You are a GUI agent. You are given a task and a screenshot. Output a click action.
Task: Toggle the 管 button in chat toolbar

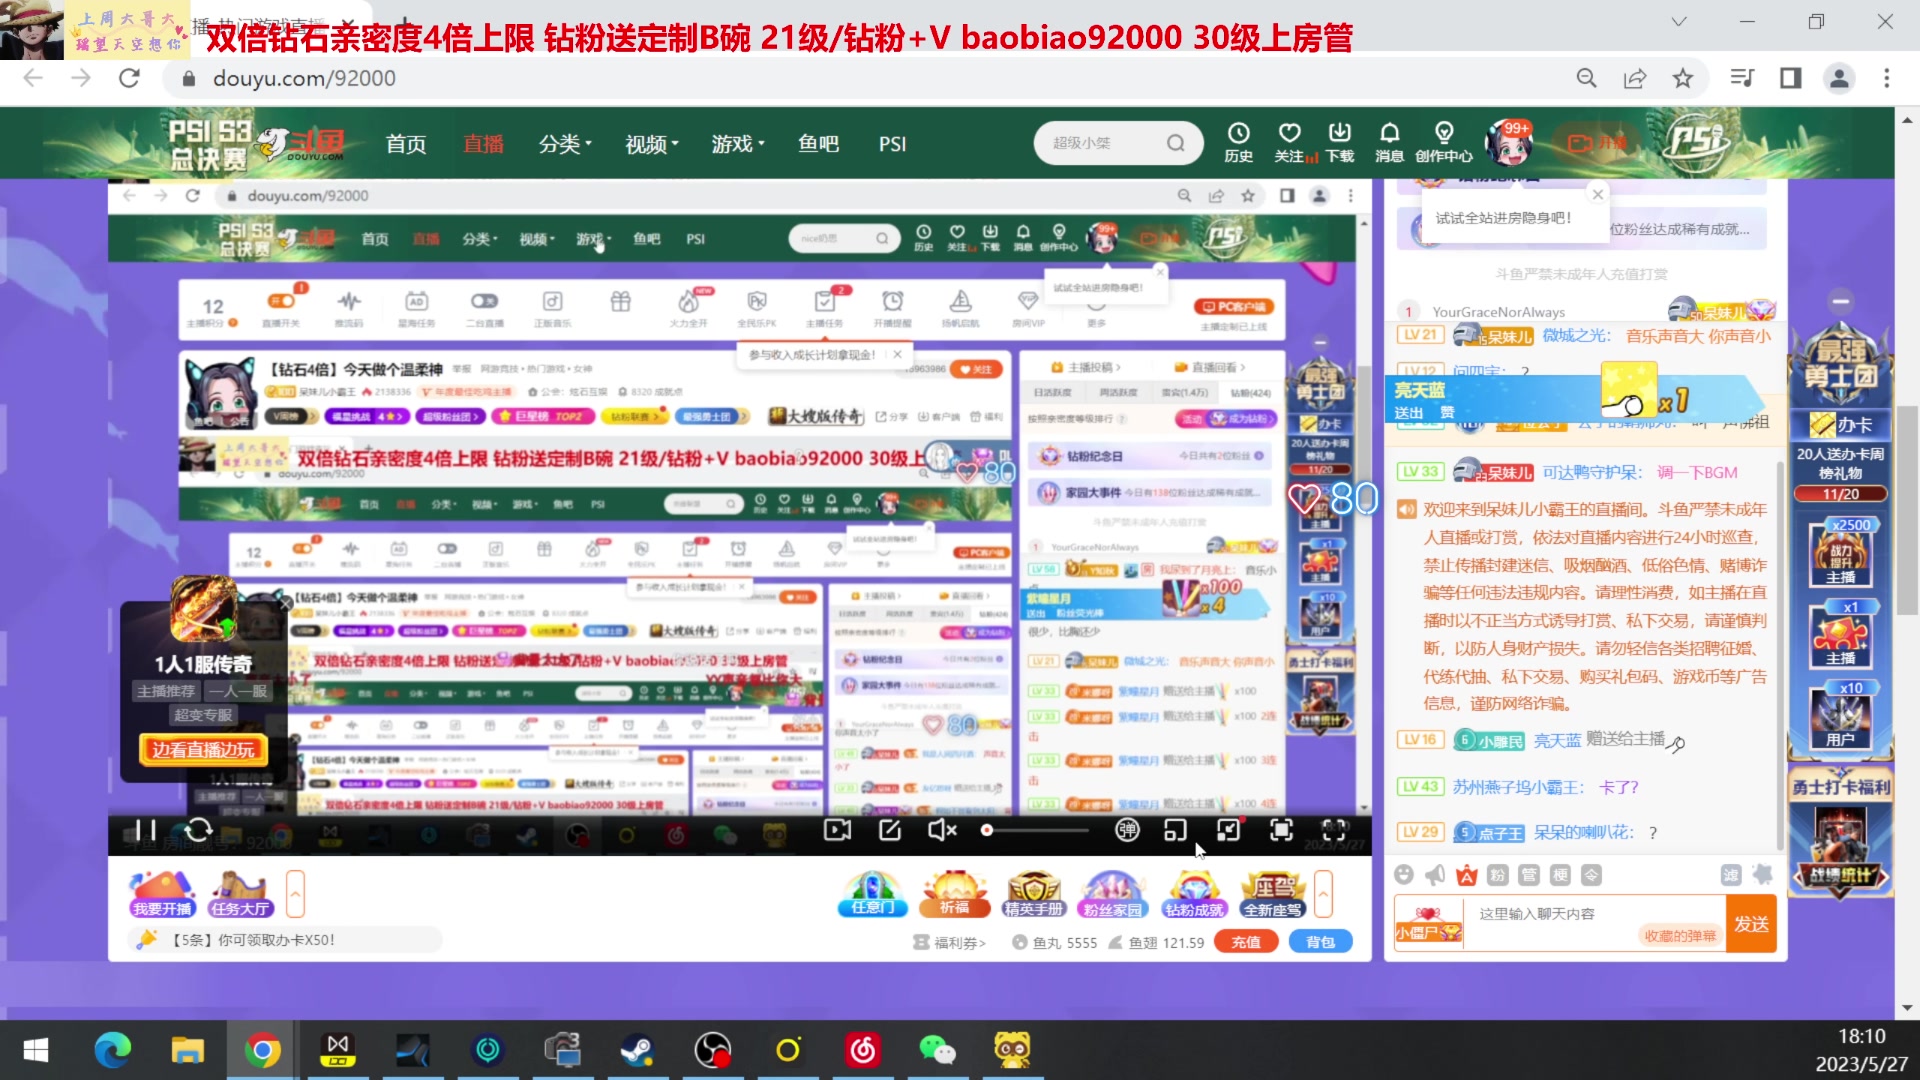tap(1529, 875)
